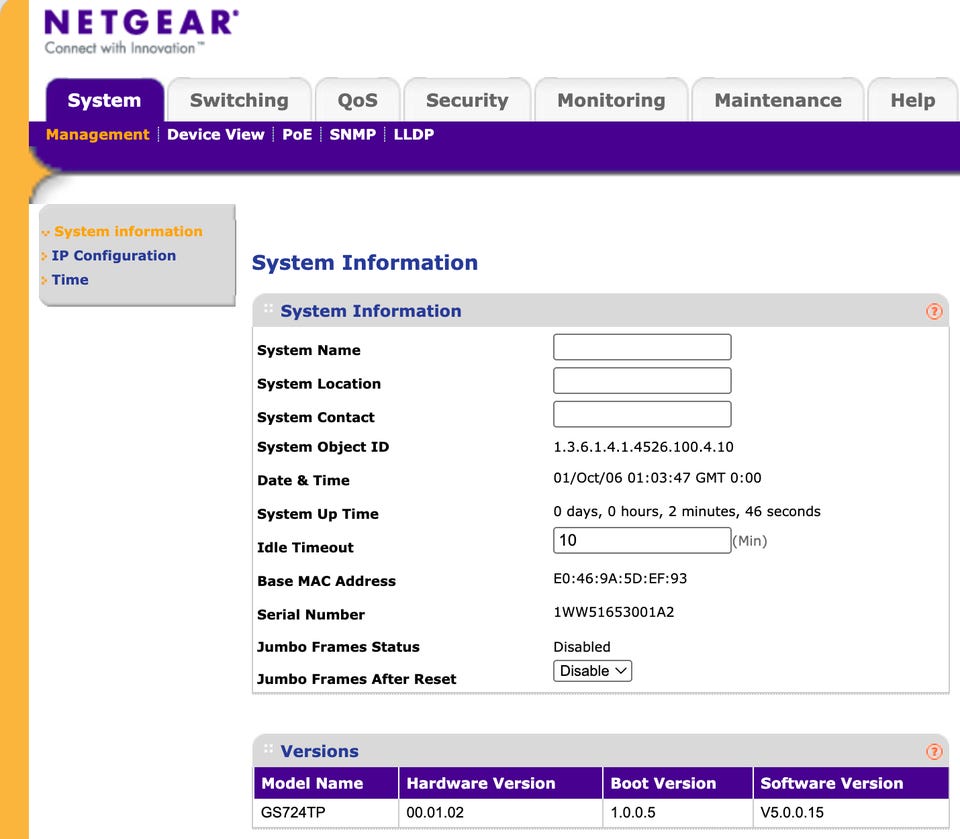Click the NETGEAR logo

tap(141, 31)
